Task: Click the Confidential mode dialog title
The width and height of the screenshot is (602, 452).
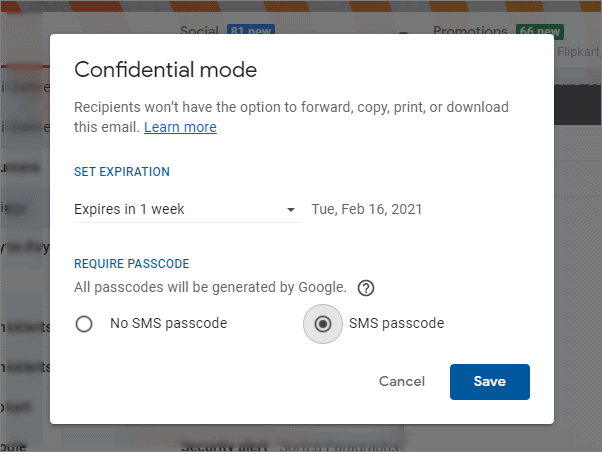Action: click(165, 70)
